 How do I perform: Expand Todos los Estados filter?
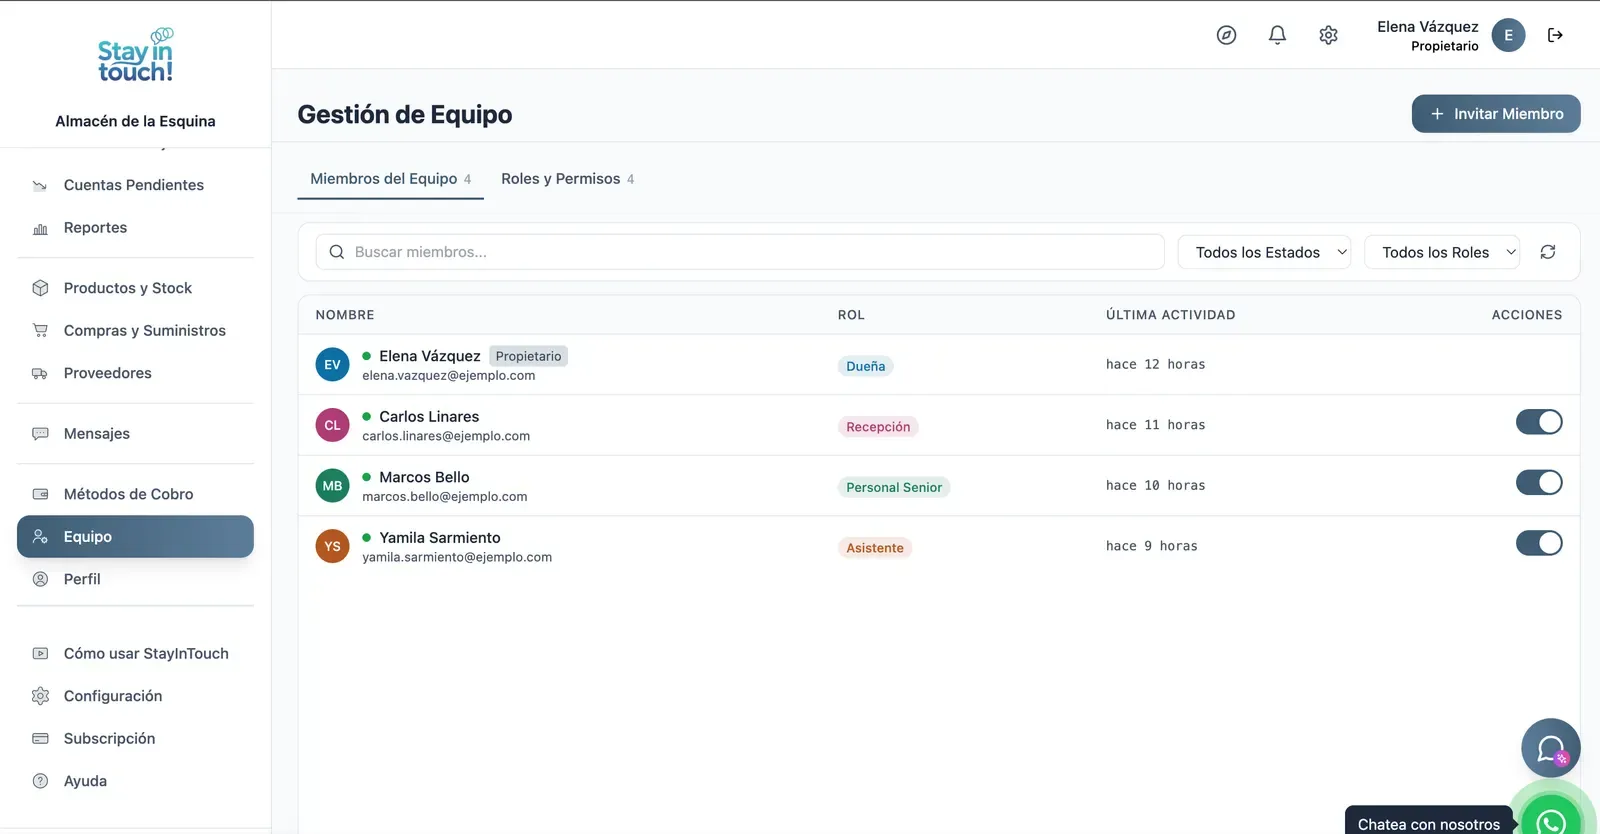click(1264, 252)
